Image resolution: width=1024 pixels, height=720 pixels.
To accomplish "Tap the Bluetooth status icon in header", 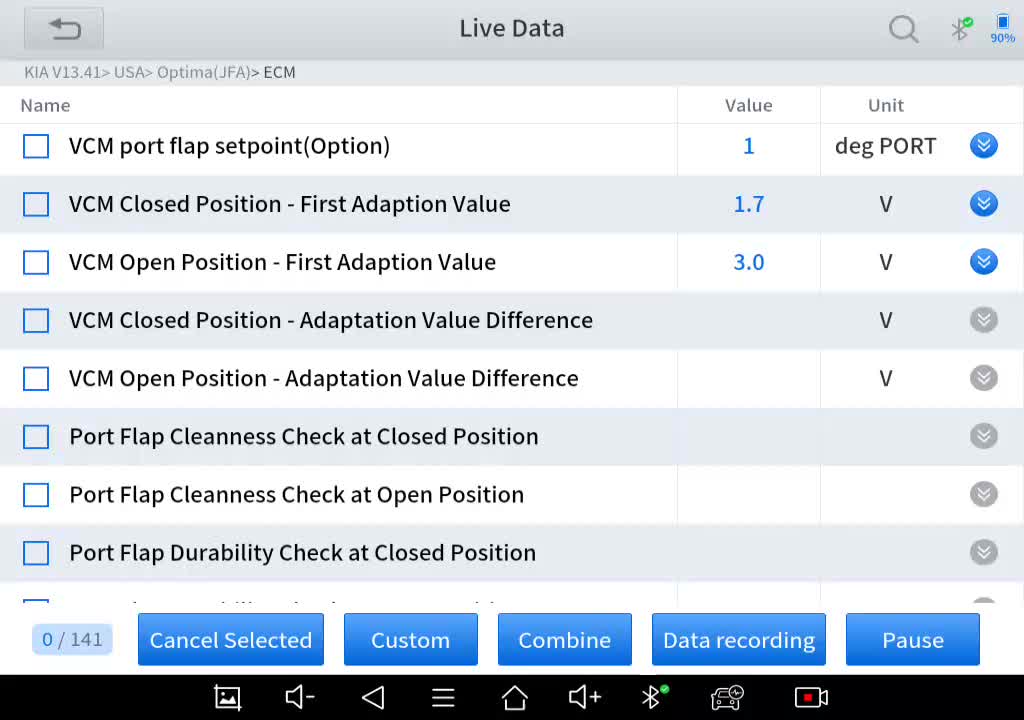I will pyautogui.click(x=961, y=29).
